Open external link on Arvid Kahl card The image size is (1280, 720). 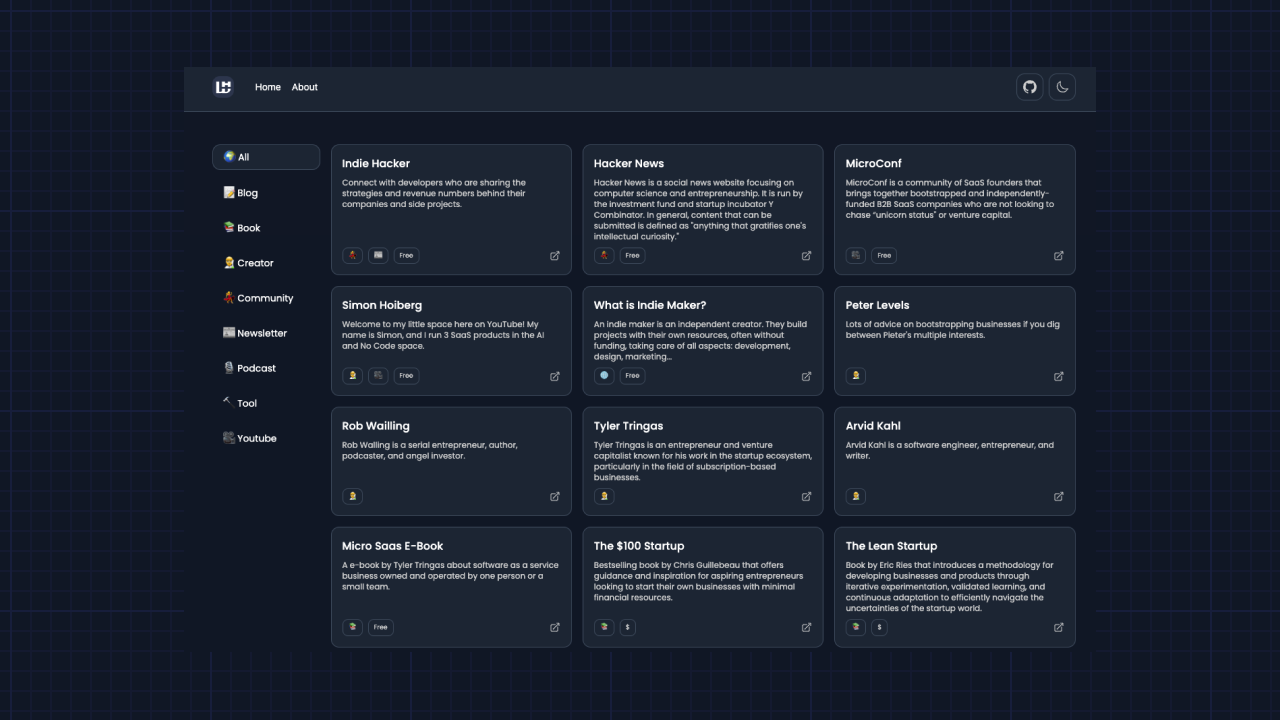tap(1059, 497)
